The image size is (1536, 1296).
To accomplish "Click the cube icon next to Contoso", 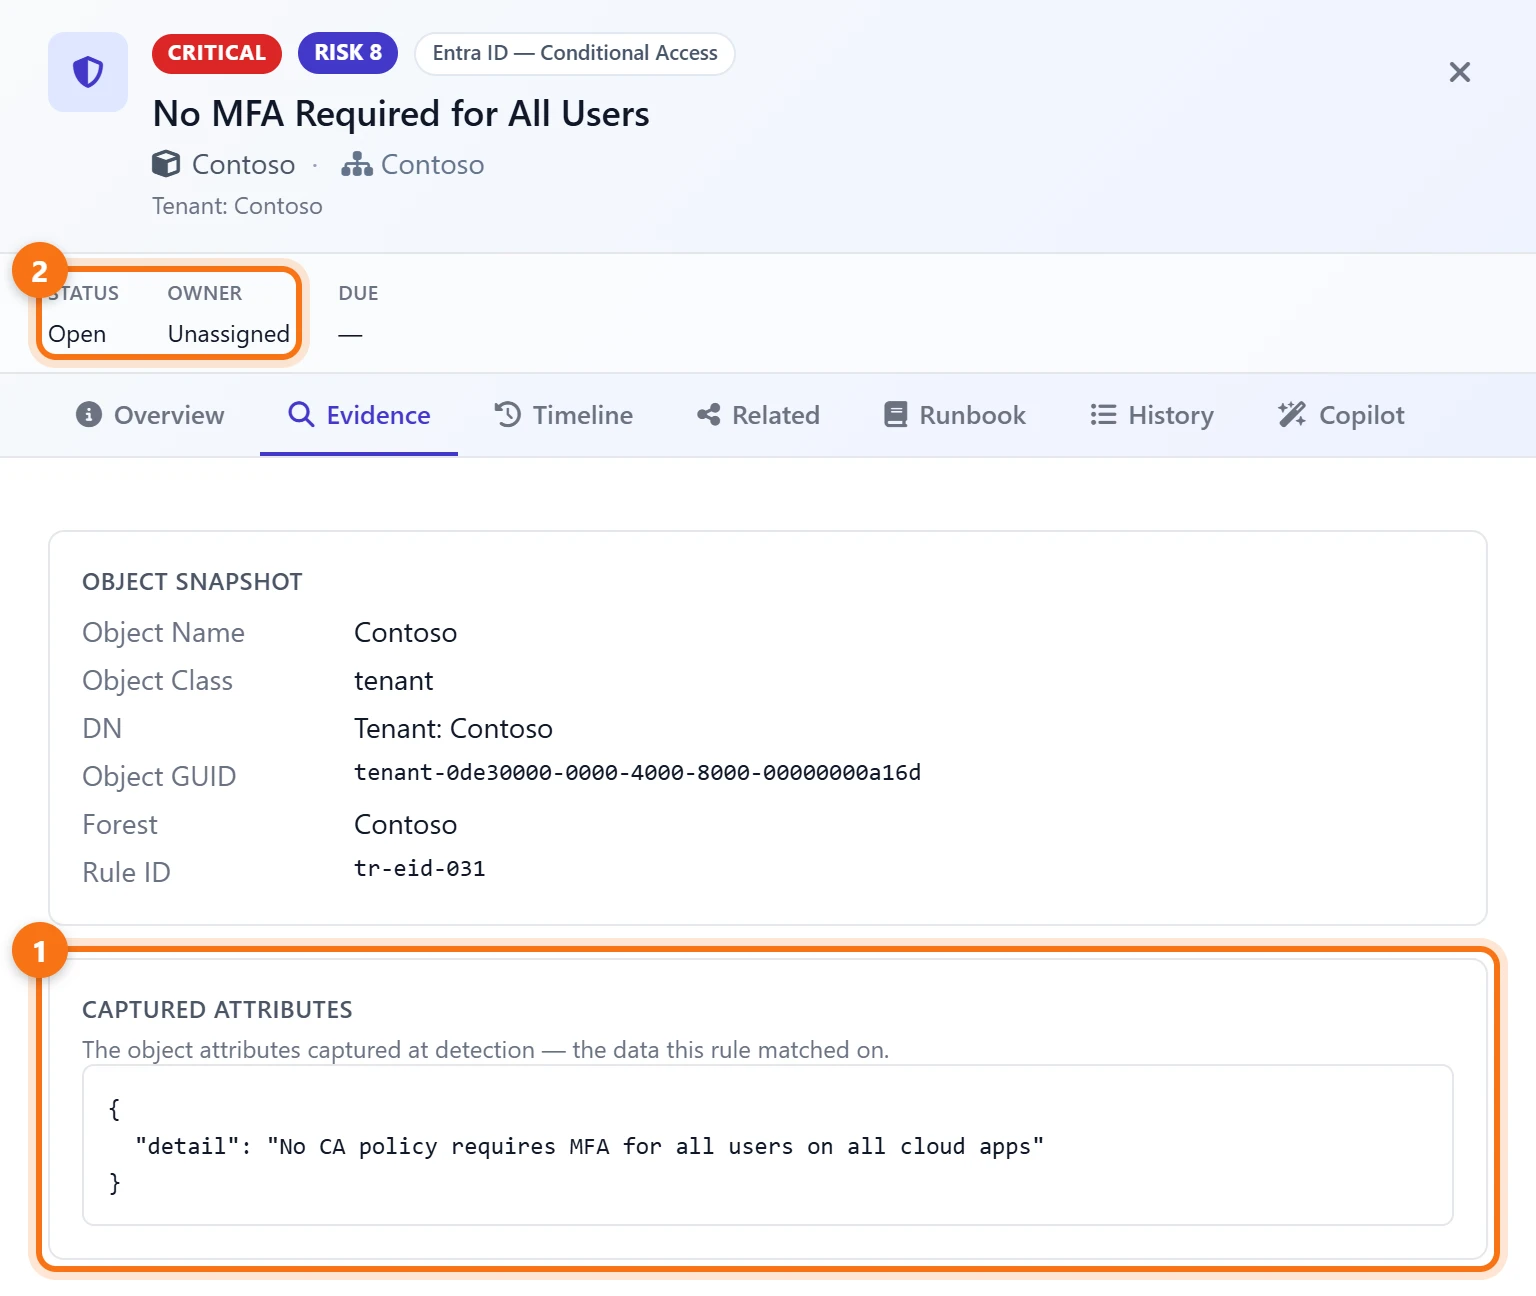I will click(x=166, y=164).
